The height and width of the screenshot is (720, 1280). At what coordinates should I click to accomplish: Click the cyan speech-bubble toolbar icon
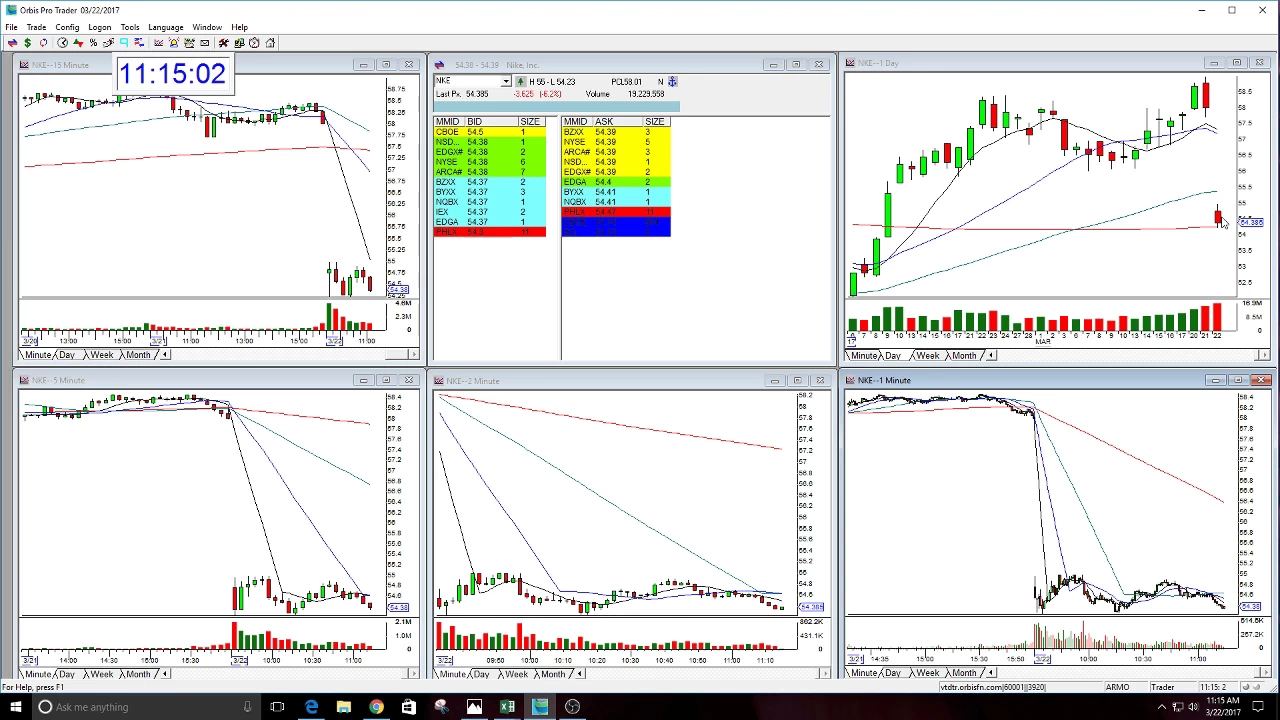point(124,42)
